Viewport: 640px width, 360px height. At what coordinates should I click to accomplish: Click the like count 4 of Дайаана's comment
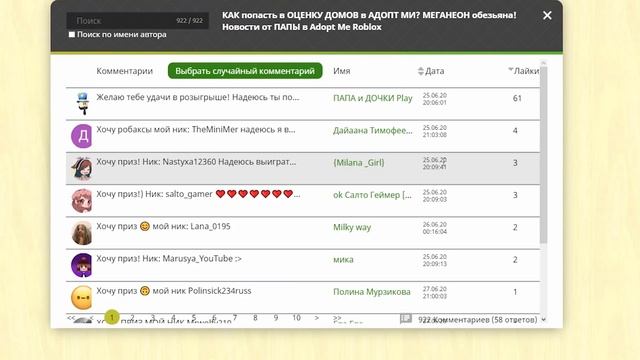515,131
